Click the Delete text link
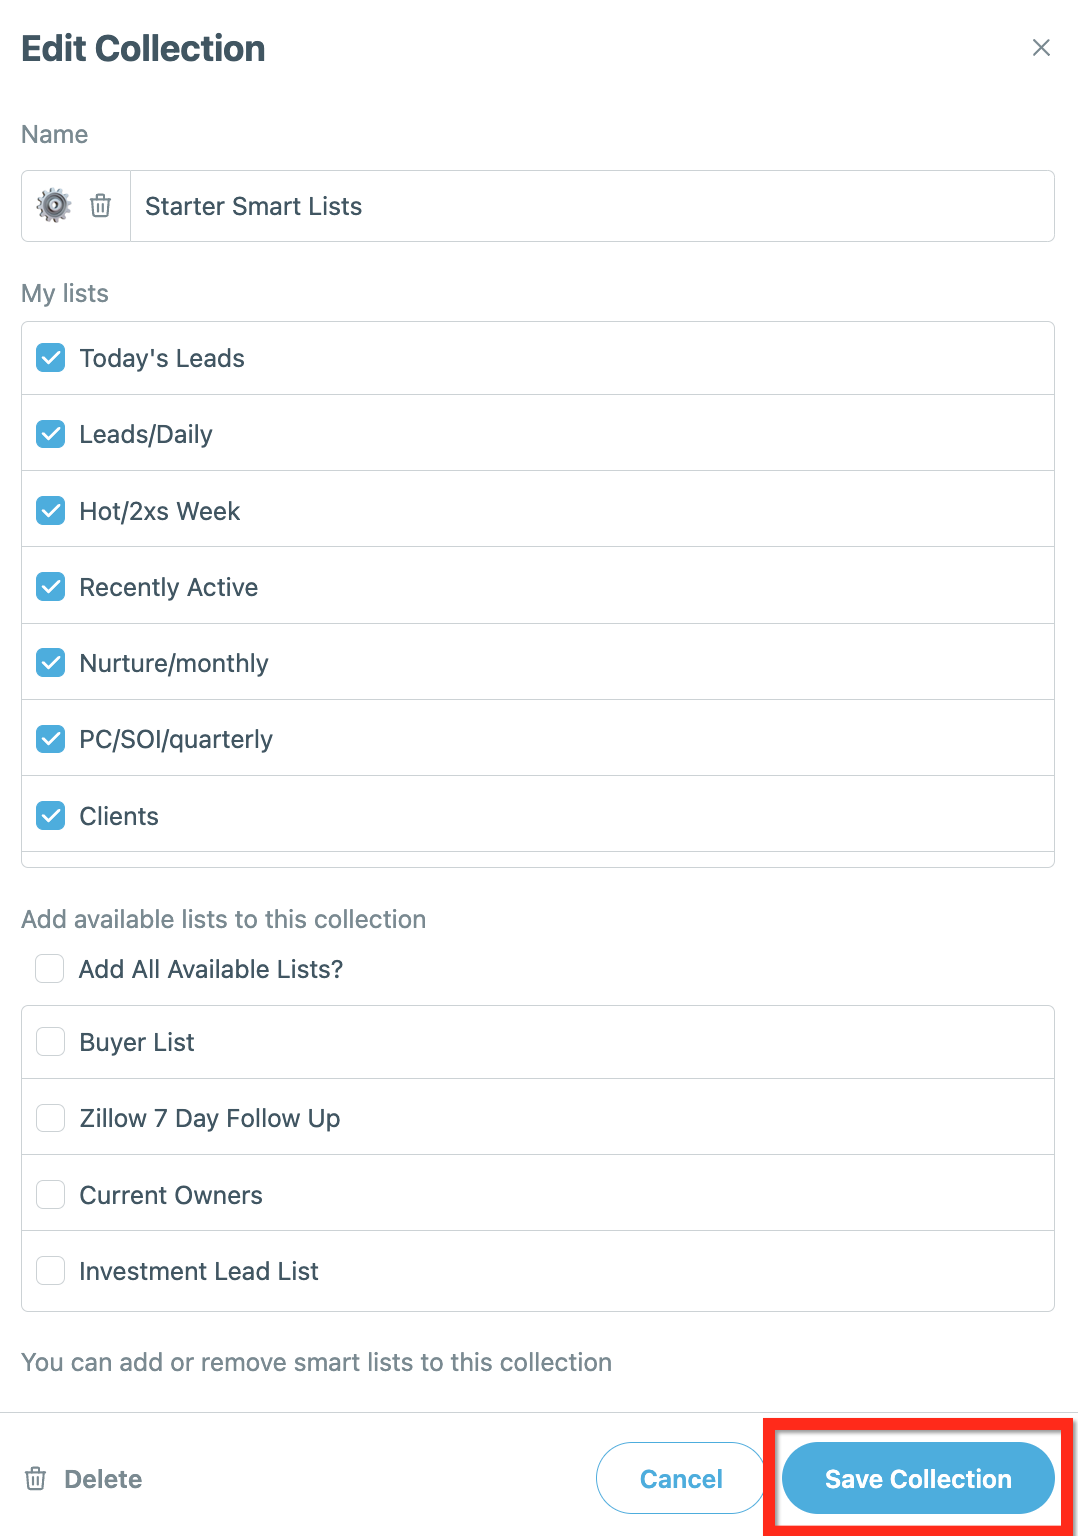 click(x=103, y=1479)
